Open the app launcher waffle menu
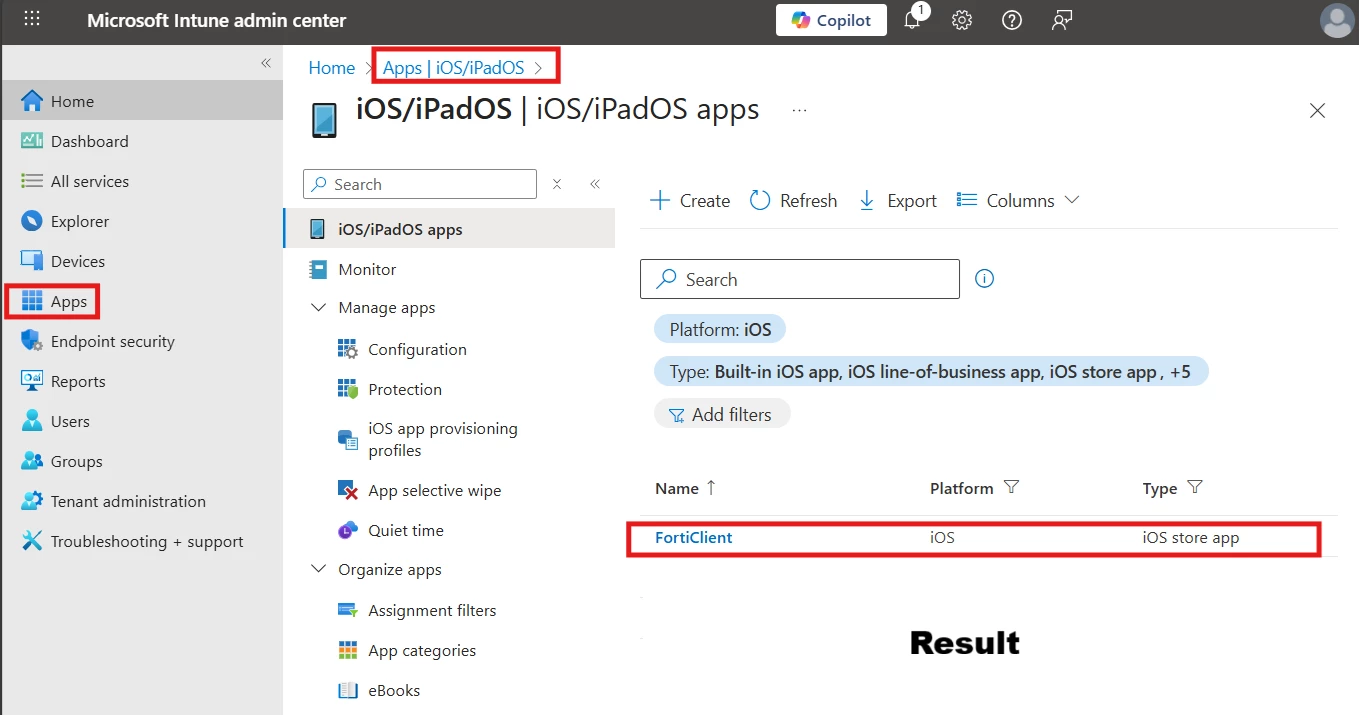1360x715 pixels. pos(32,20)
